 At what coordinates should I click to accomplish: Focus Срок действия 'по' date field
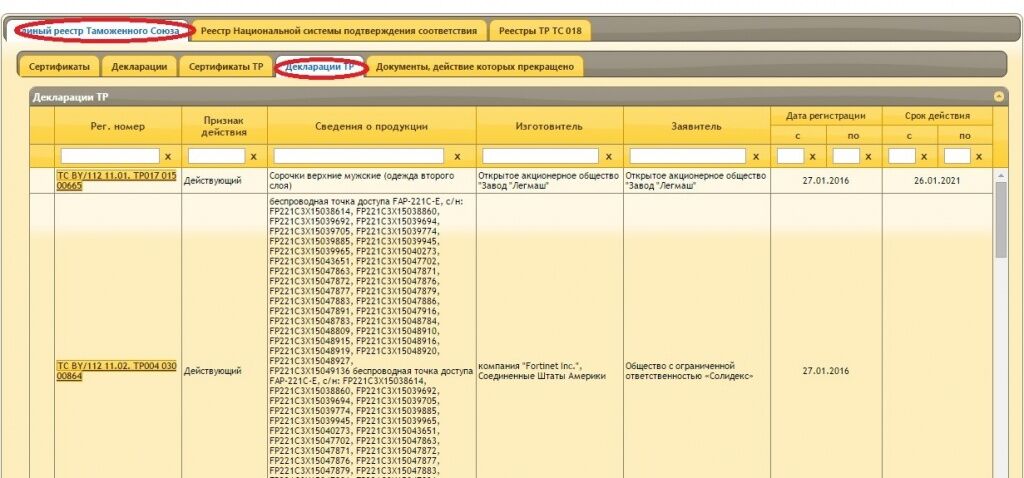(x=957, y=156)
